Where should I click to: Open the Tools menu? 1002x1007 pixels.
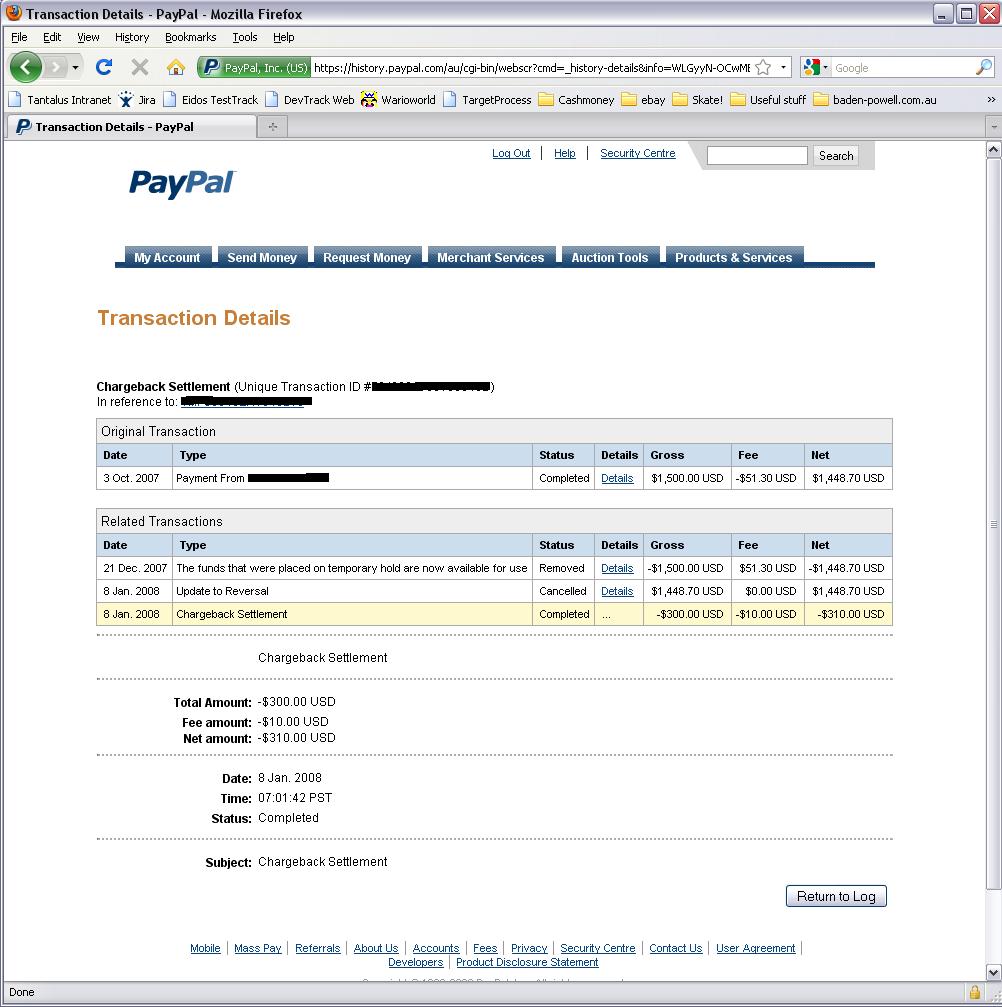(x=245, y=37)
